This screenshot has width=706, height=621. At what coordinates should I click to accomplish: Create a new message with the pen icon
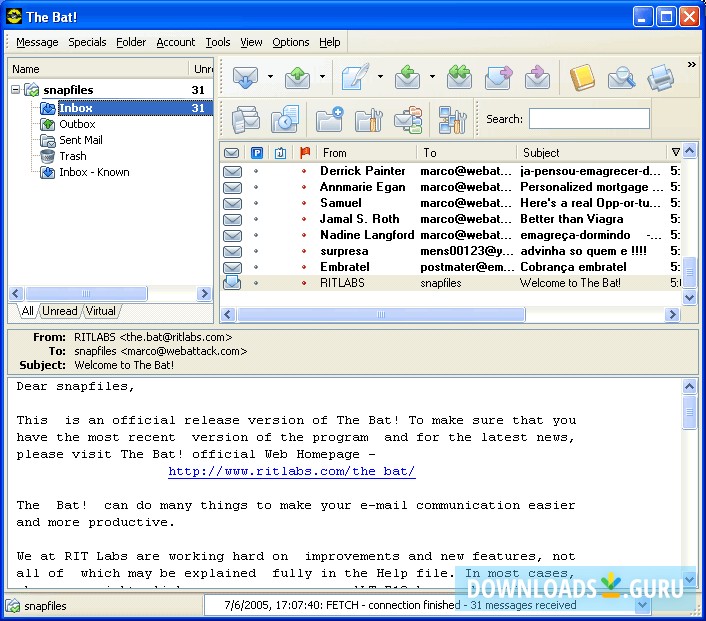click(353, 77)
